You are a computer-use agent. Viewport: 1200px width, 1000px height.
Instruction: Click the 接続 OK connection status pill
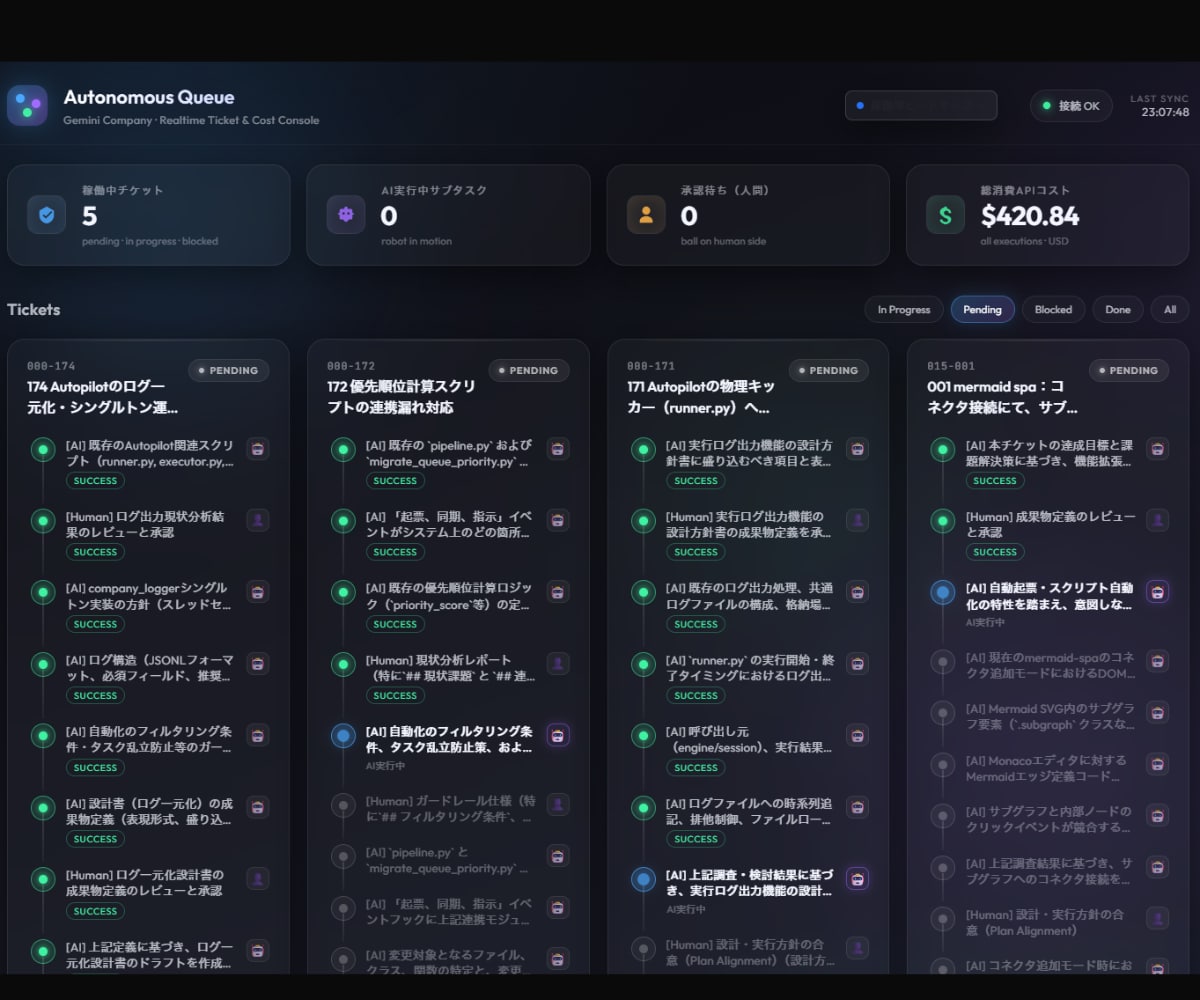pyautogui.click(x=1071, y=106)
